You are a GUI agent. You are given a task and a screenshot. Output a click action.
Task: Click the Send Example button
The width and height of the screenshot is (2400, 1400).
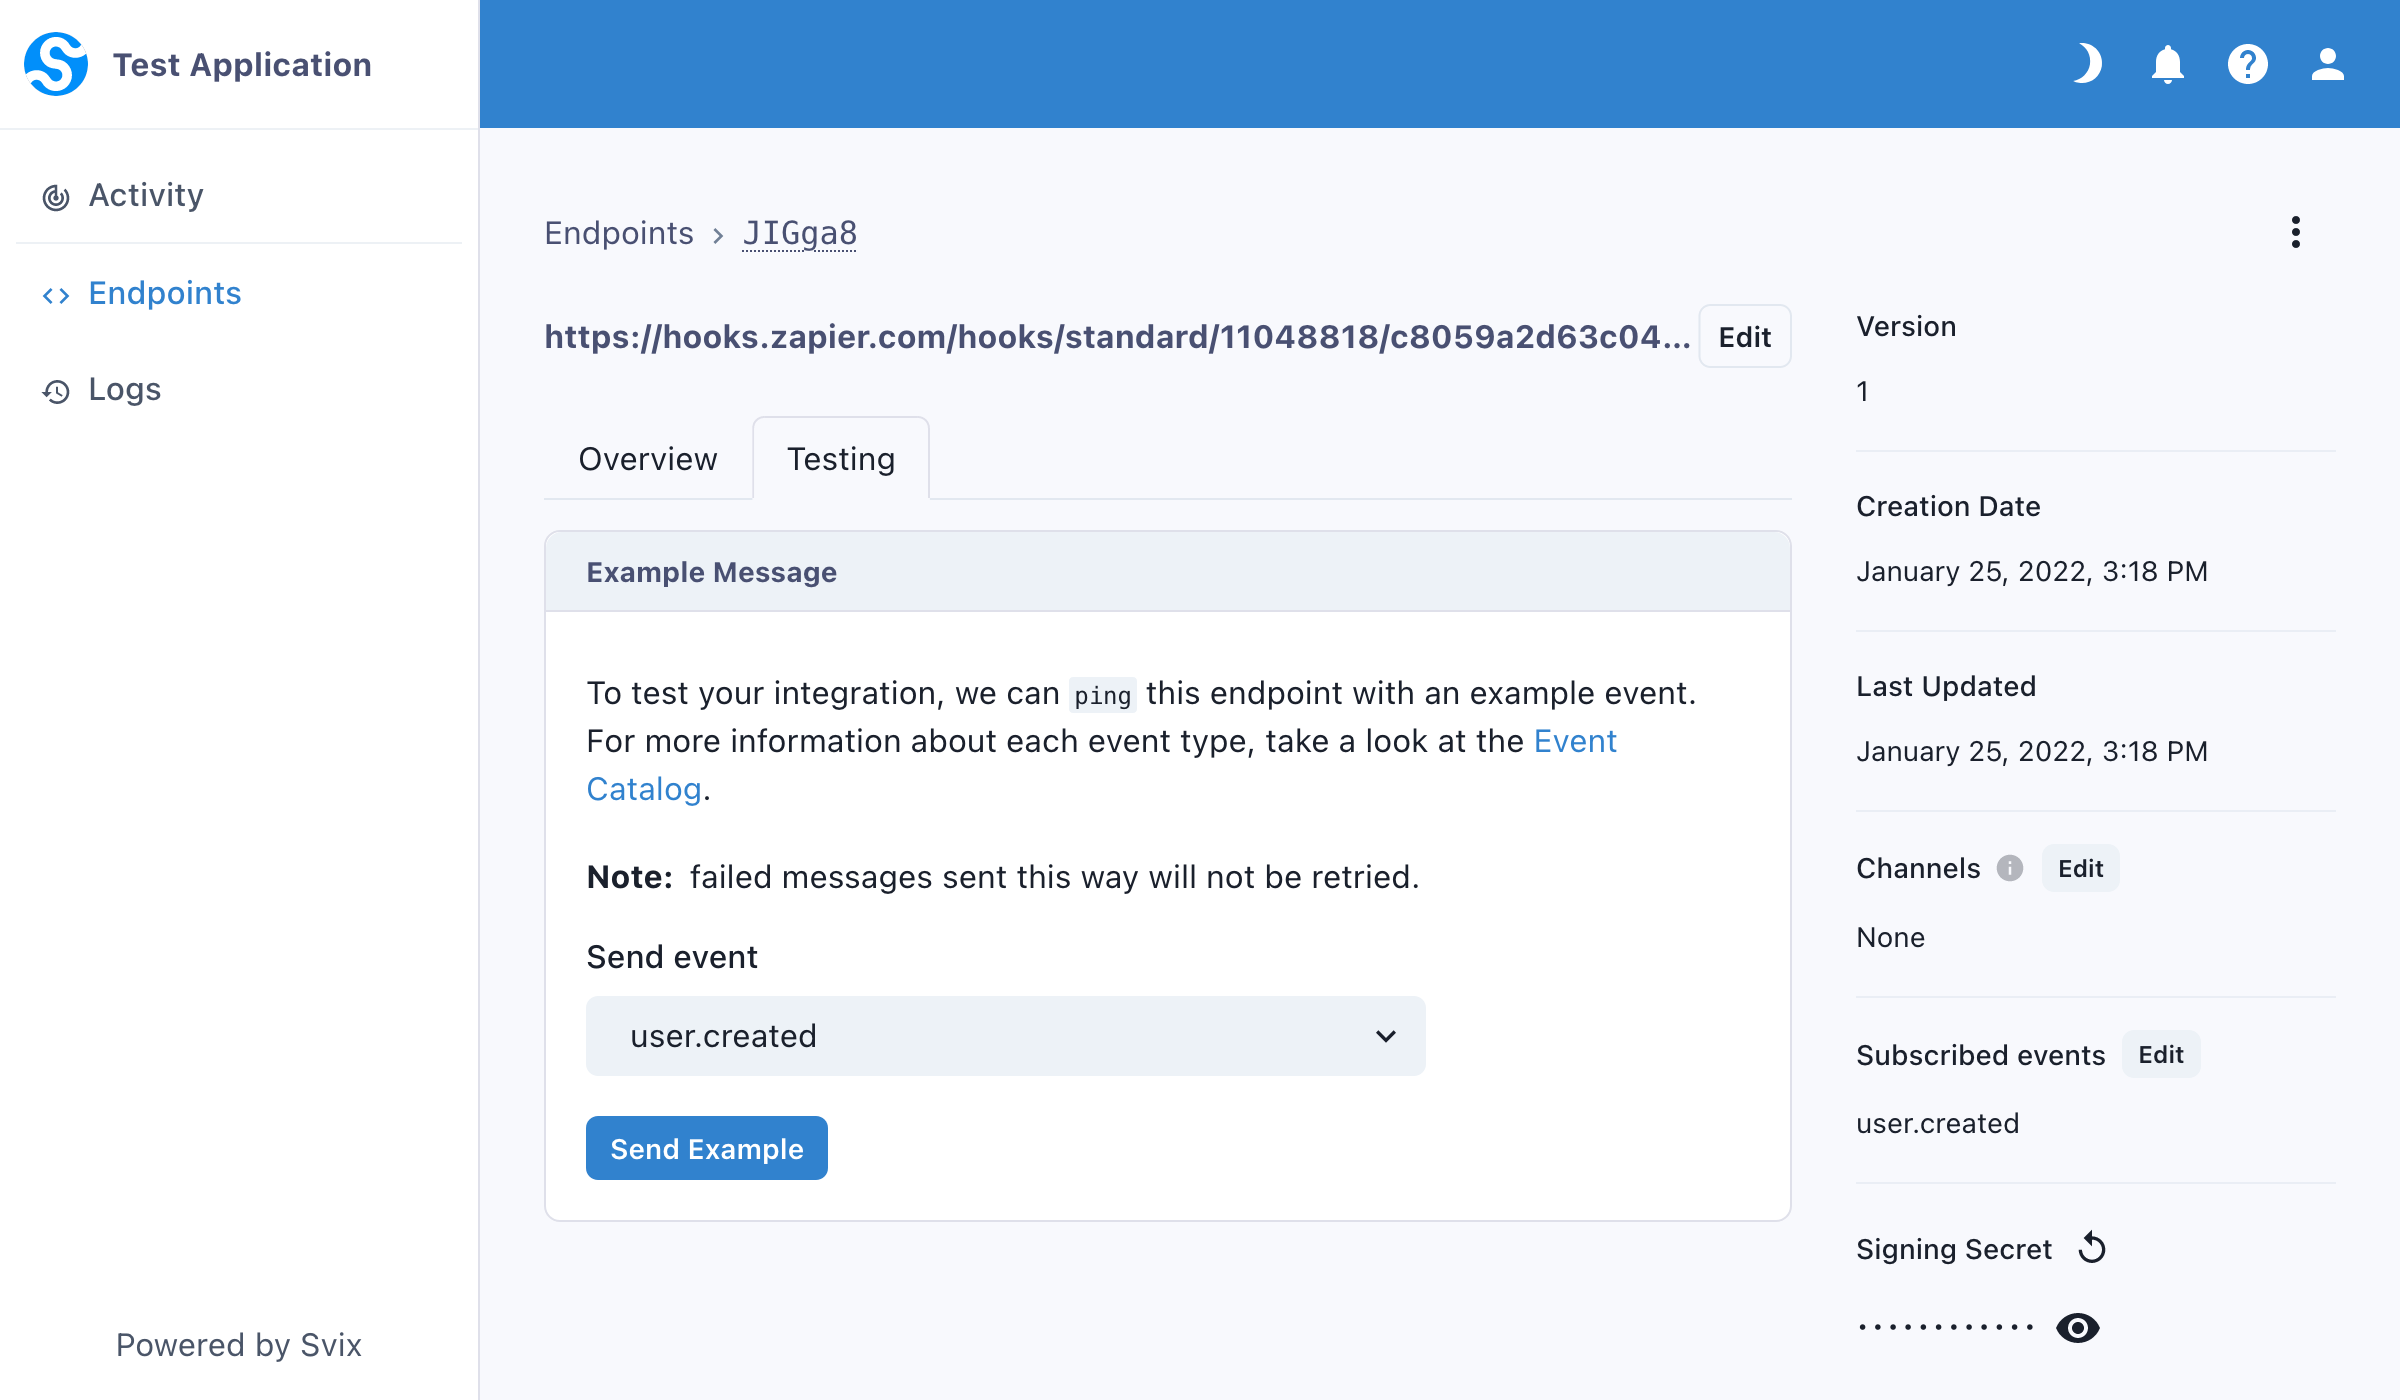(707, 1147)
